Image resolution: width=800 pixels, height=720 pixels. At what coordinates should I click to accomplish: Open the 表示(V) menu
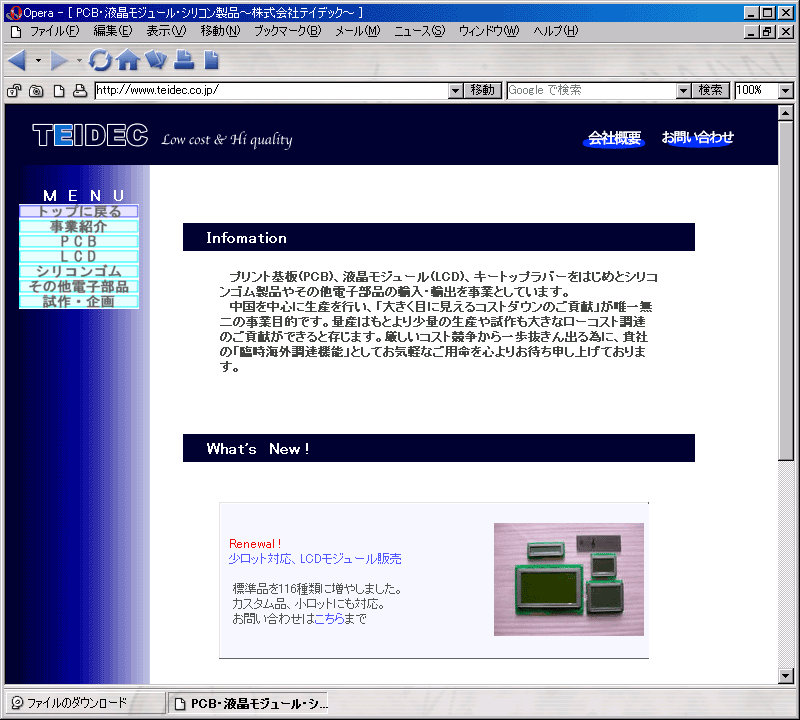[166, 31]
